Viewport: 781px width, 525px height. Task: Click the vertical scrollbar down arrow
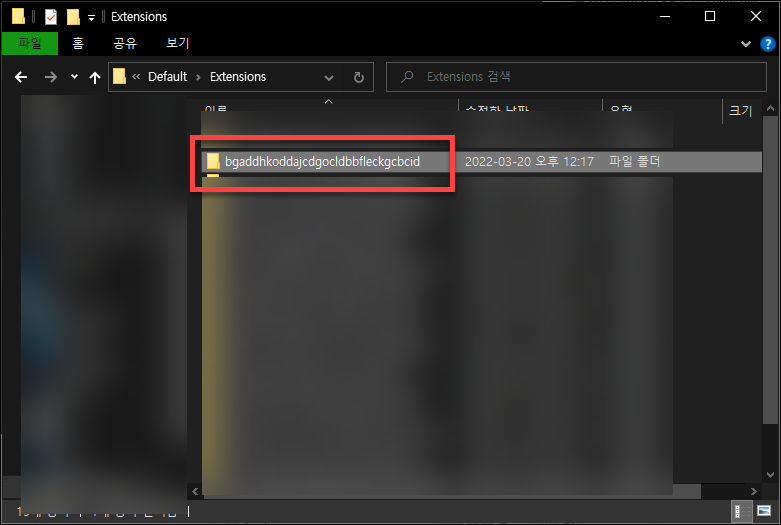click(771, 475)
